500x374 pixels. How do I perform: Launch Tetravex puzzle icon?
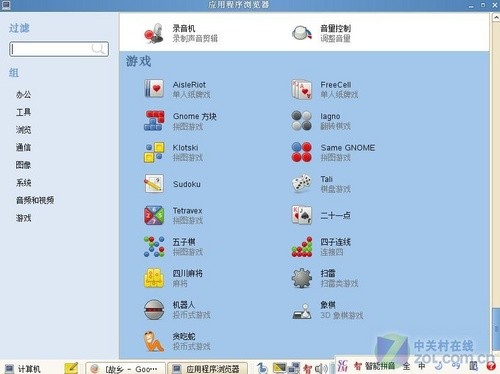coord(154,215)
